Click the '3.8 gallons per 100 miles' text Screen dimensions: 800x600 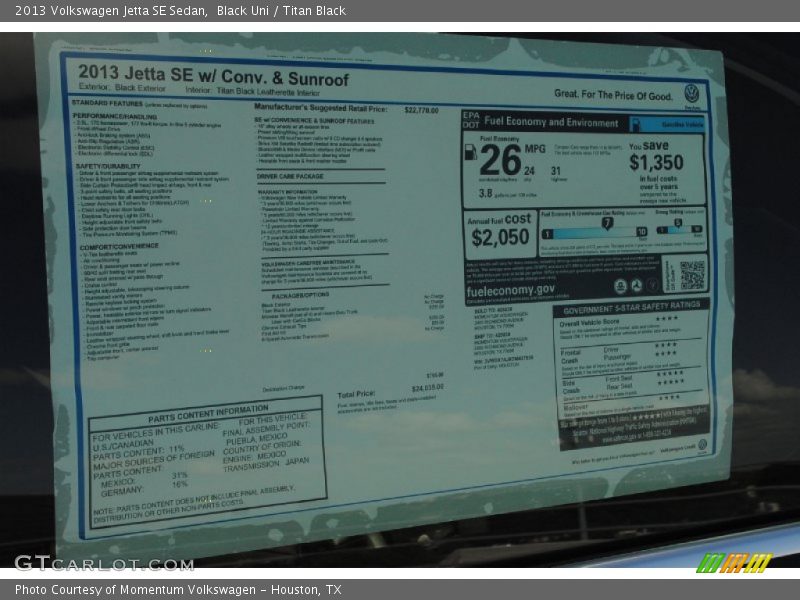point(507,194)
